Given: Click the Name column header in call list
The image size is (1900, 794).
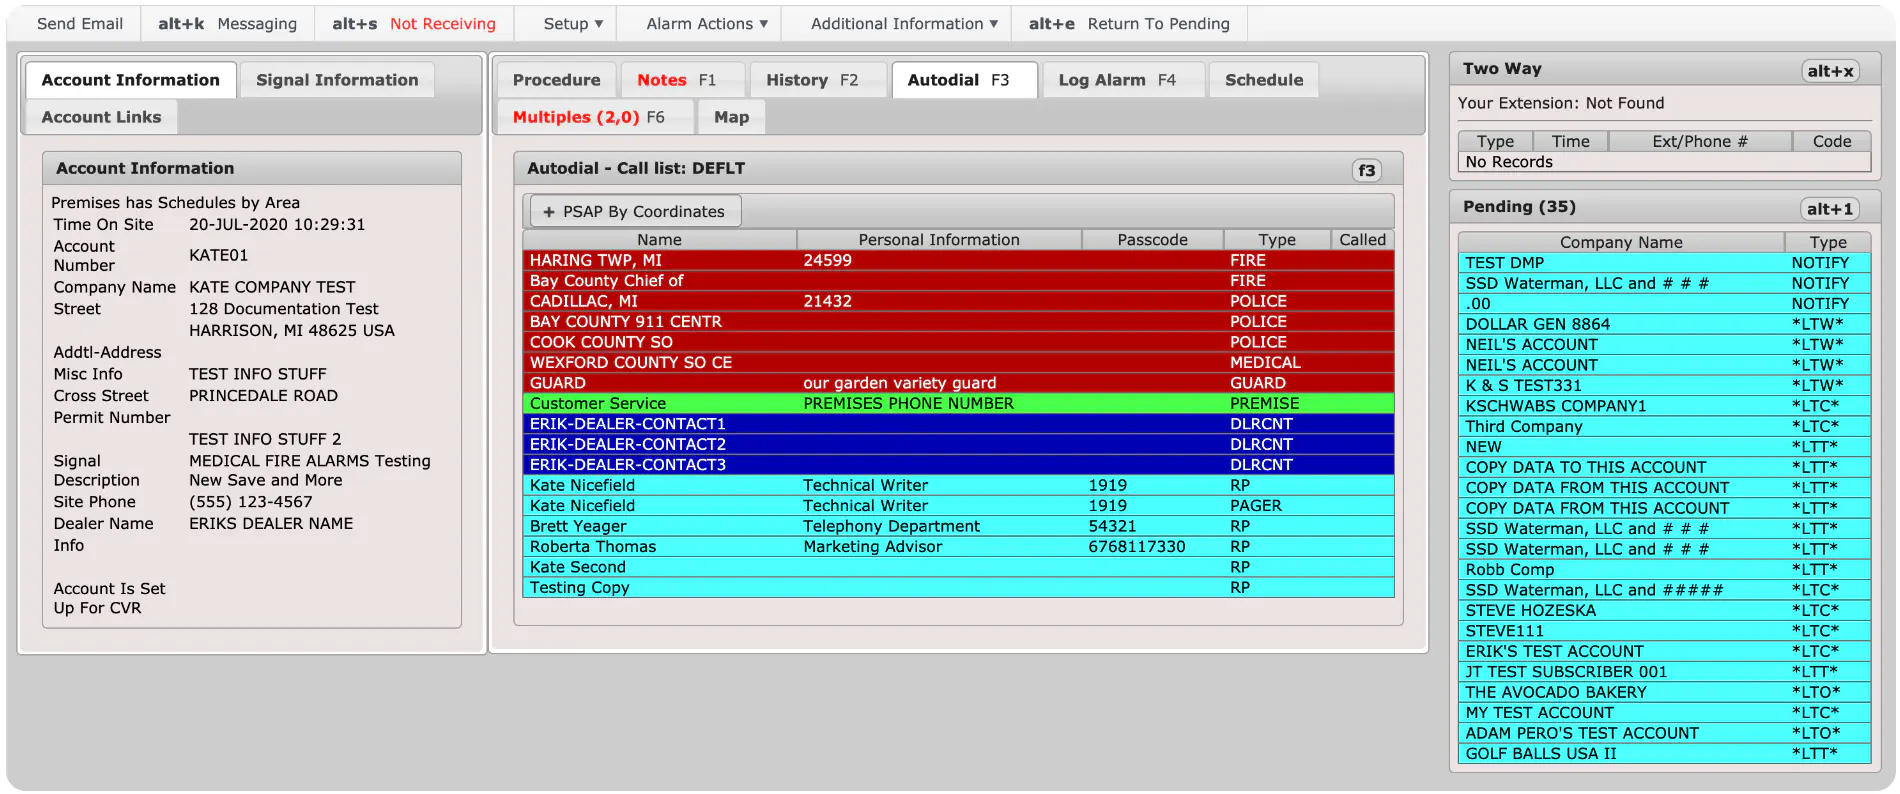Looking at the screenshot, I should (x=659, y=240).
